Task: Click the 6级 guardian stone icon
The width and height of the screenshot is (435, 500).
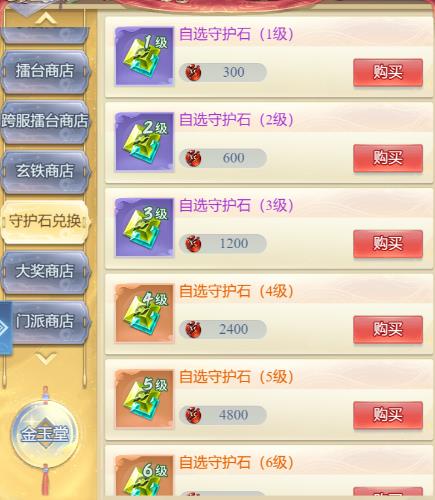Action: coord(144,476)
